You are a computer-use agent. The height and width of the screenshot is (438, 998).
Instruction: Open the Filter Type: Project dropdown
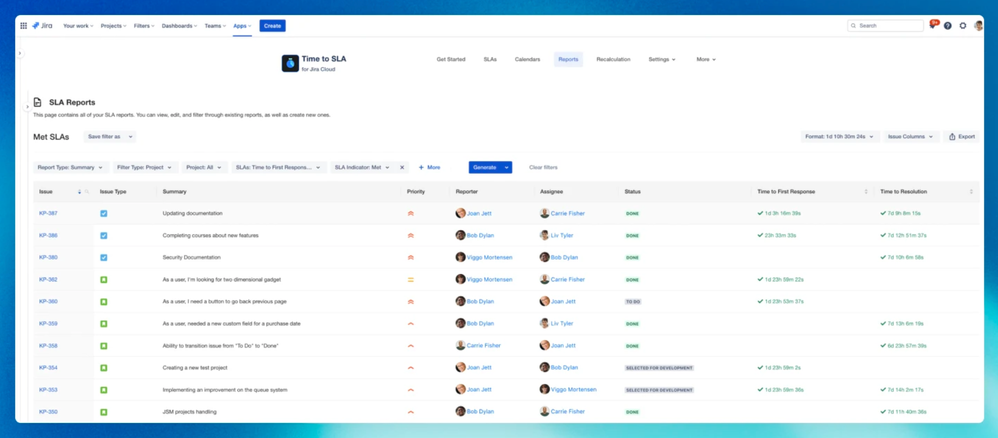coord(146,167)
